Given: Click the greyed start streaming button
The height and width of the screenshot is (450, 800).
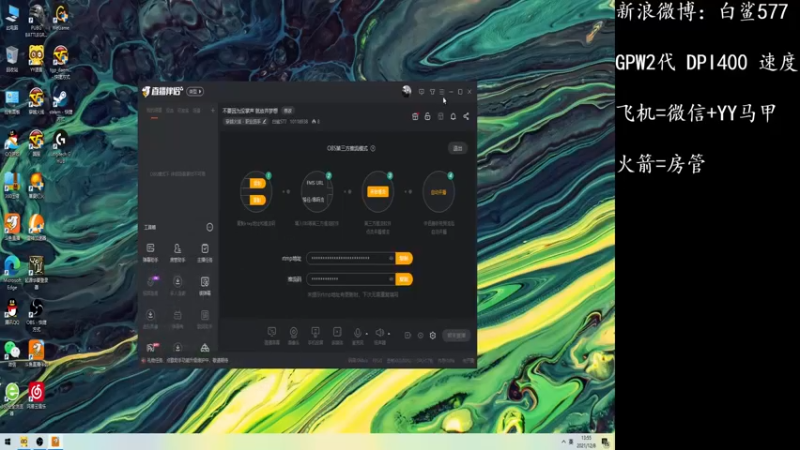Looking at the screenshot, I should [x=456, y=335].
